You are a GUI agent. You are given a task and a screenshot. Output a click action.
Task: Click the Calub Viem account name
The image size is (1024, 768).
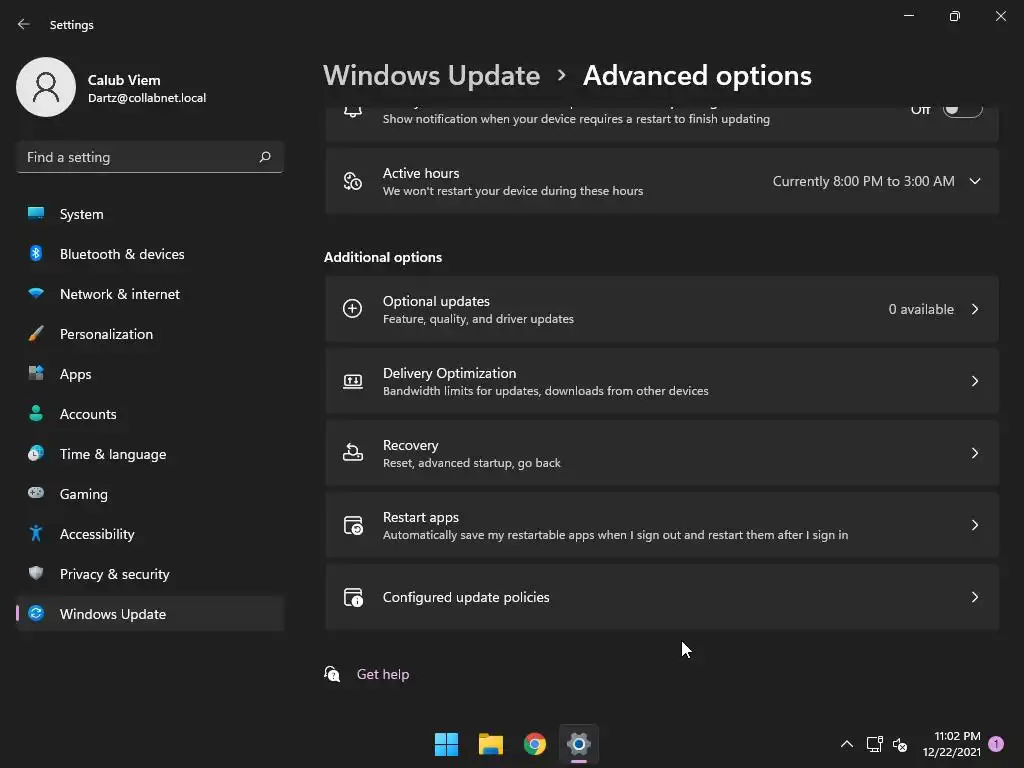(124, 80)
